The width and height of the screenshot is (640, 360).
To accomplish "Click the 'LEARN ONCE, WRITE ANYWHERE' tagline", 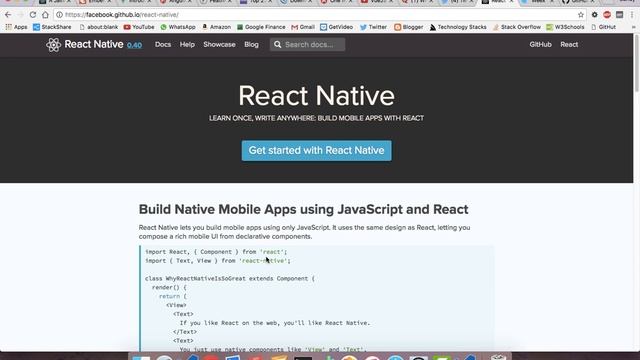I will click(316, 118).
